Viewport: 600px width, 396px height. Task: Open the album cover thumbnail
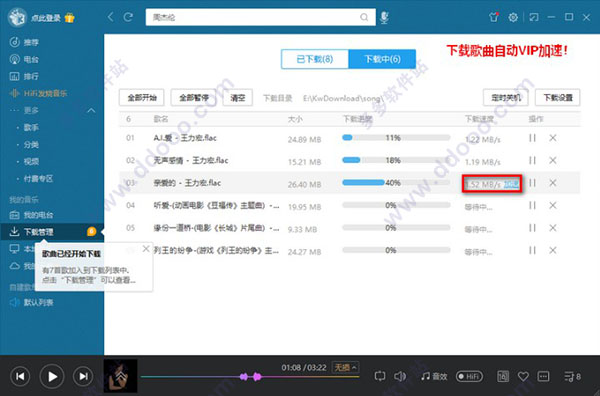click(120, 376)
